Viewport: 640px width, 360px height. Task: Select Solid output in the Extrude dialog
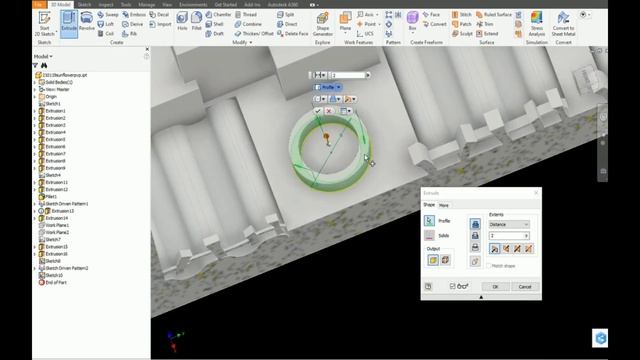coord(433,260)
